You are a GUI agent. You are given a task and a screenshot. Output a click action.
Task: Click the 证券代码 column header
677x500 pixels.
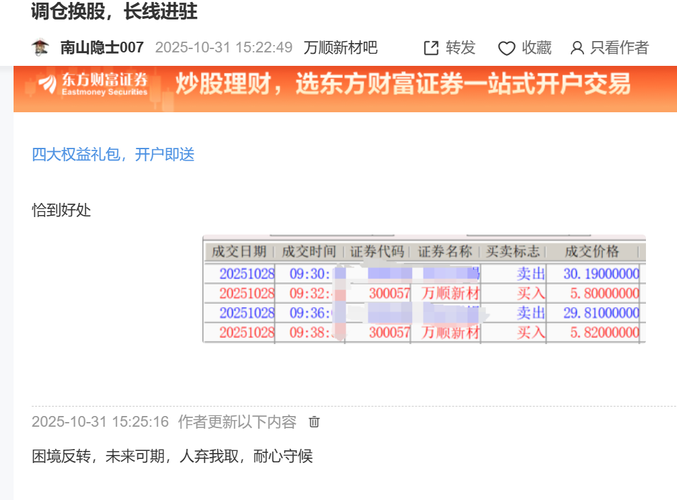377,251
